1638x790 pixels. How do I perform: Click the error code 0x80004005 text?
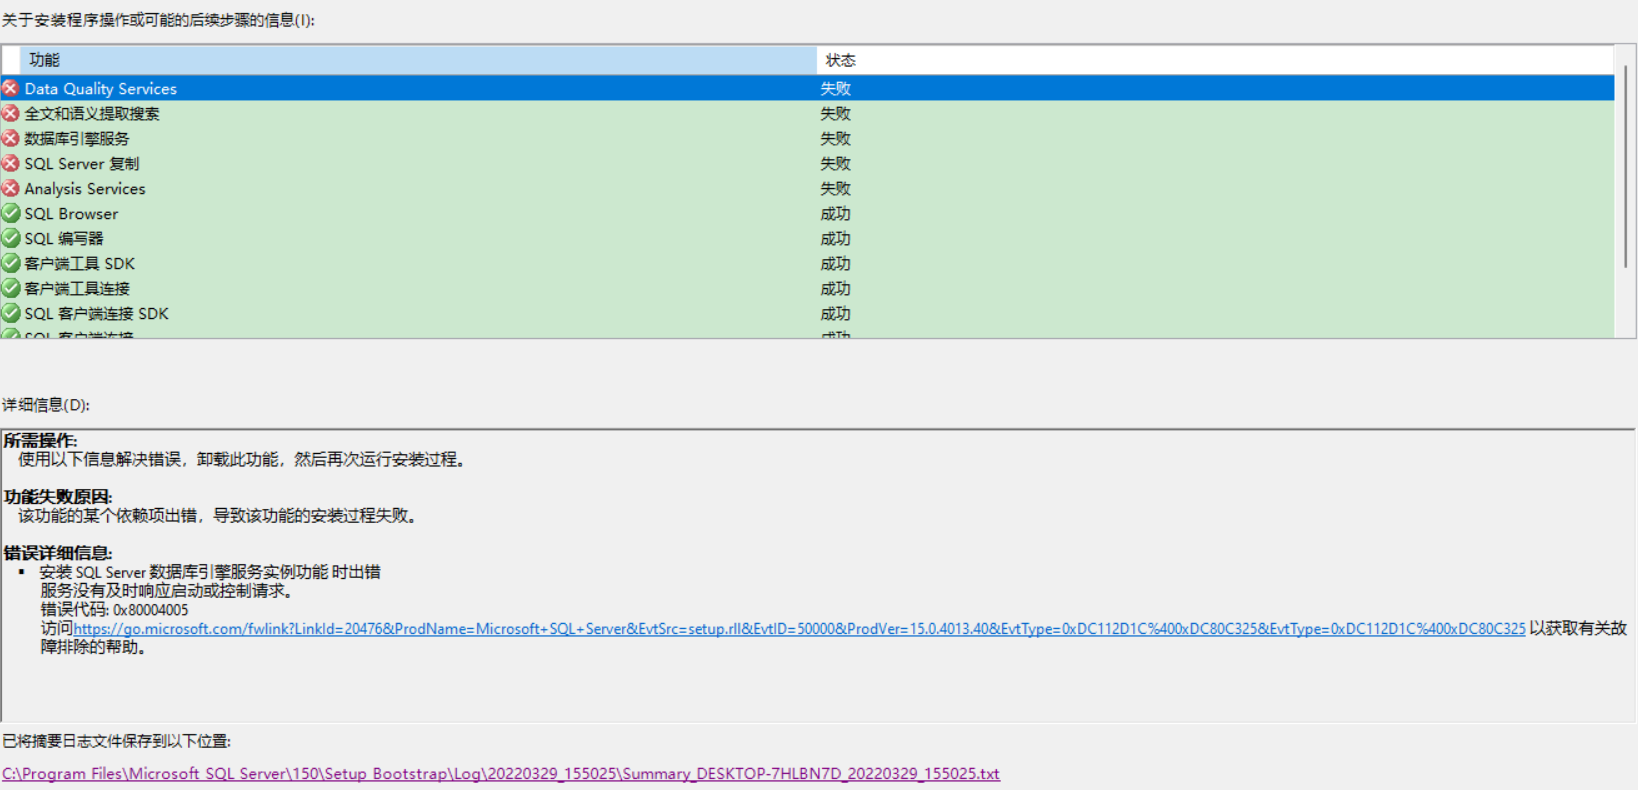tap(150, 610)
